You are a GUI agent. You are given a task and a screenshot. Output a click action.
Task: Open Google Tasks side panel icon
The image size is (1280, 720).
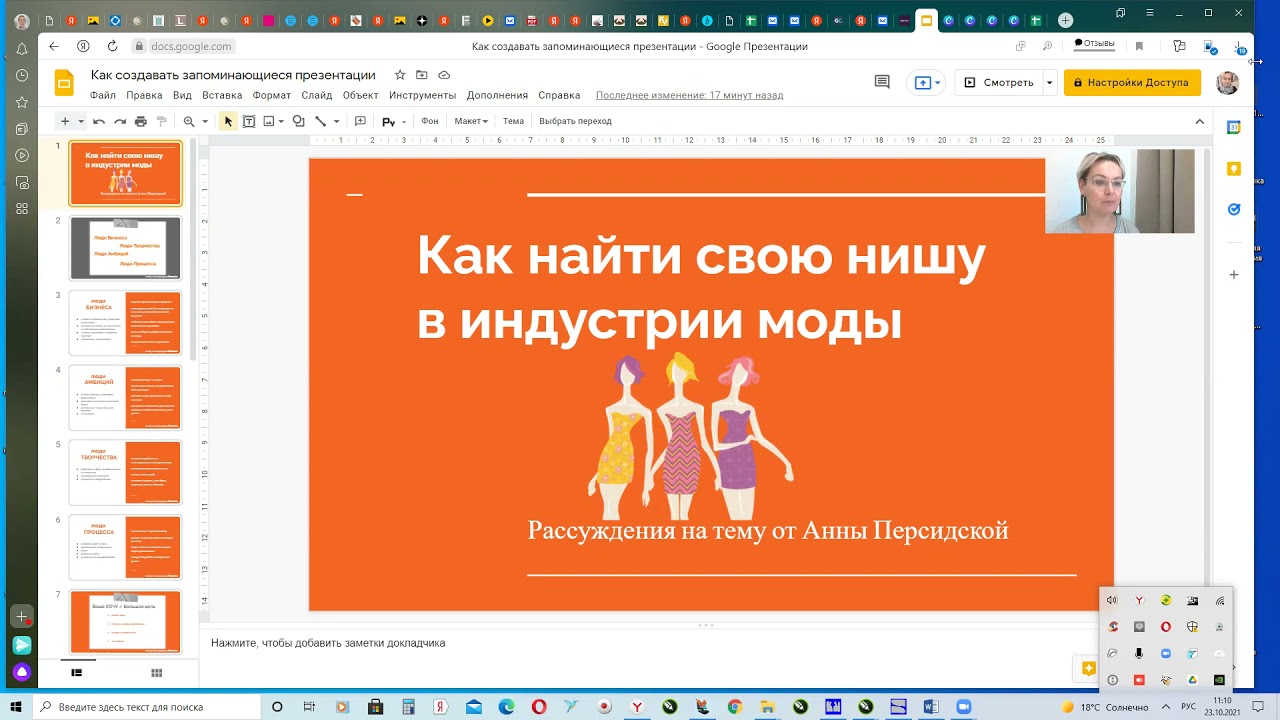(x=1234, y=209)
